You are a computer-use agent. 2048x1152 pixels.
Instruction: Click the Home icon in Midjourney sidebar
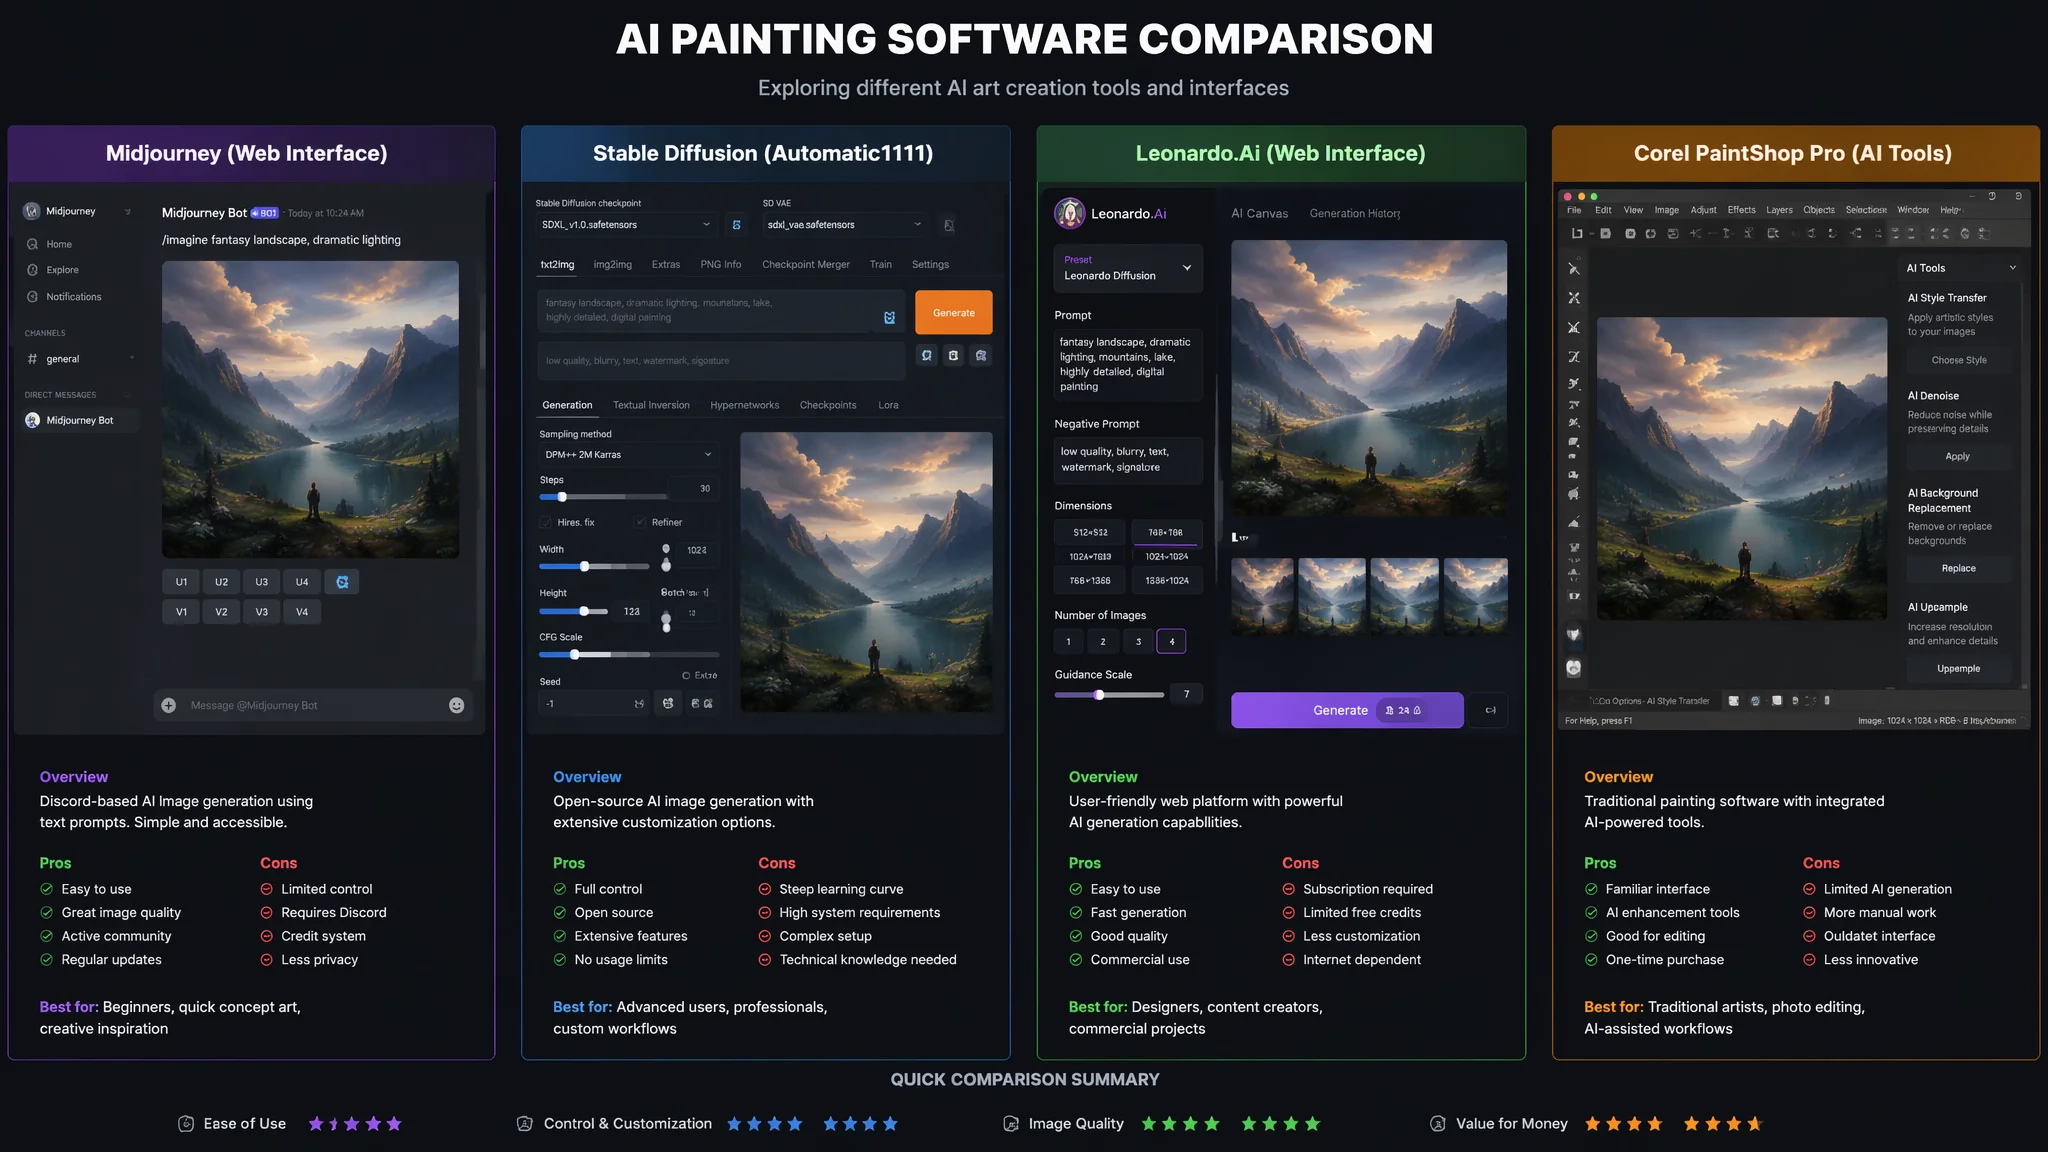[33, 244]
